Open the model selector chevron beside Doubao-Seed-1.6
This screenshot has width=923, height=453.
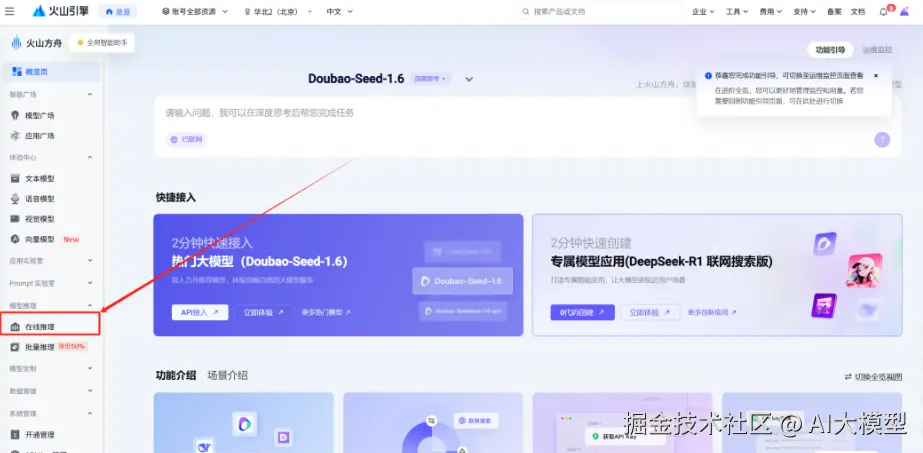click(469, 79)
